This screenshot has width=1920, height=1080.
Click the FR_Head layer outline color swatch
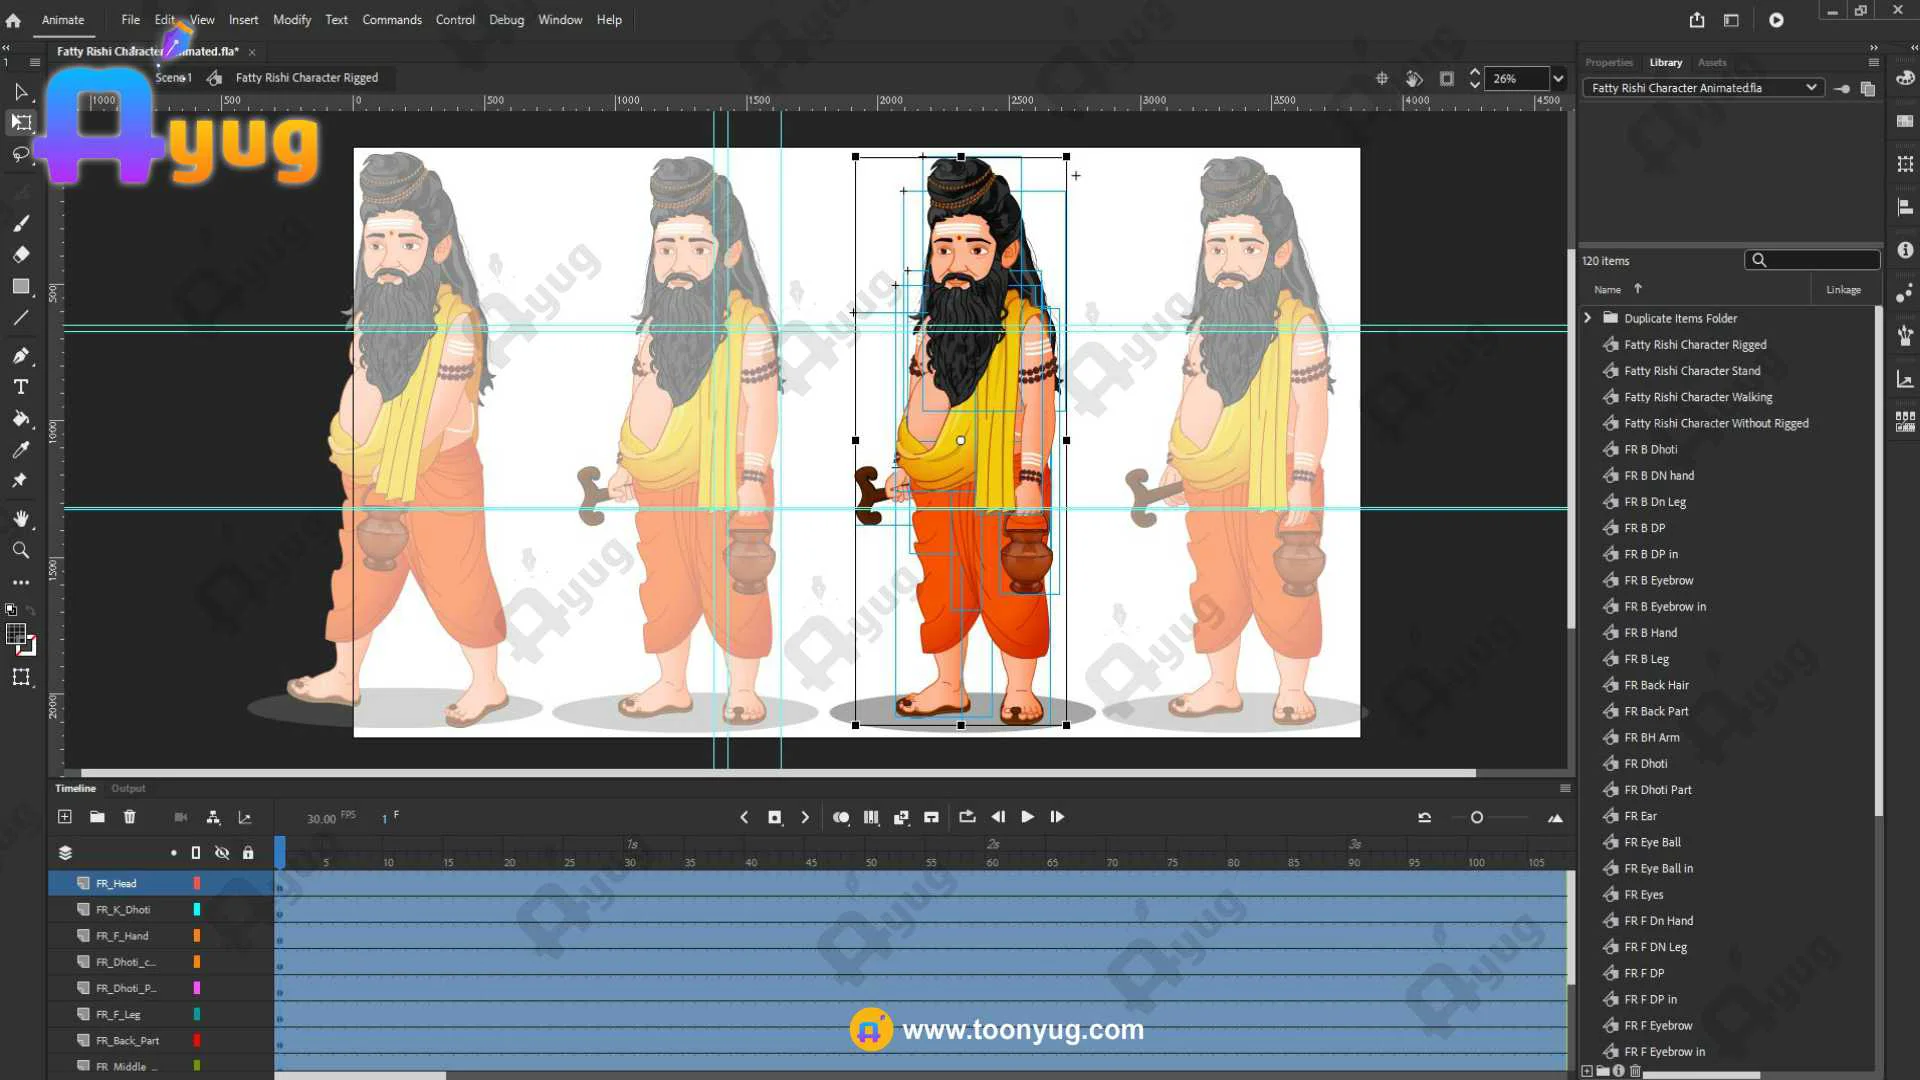coord(197,883)
